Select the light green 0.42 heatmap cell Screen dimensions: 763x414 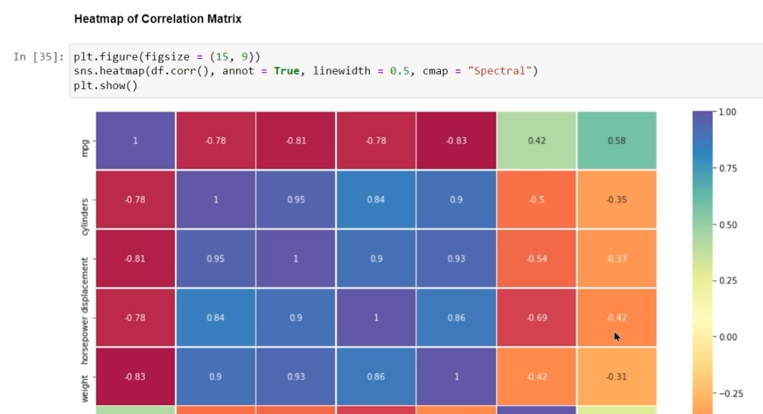pos(536,141)
